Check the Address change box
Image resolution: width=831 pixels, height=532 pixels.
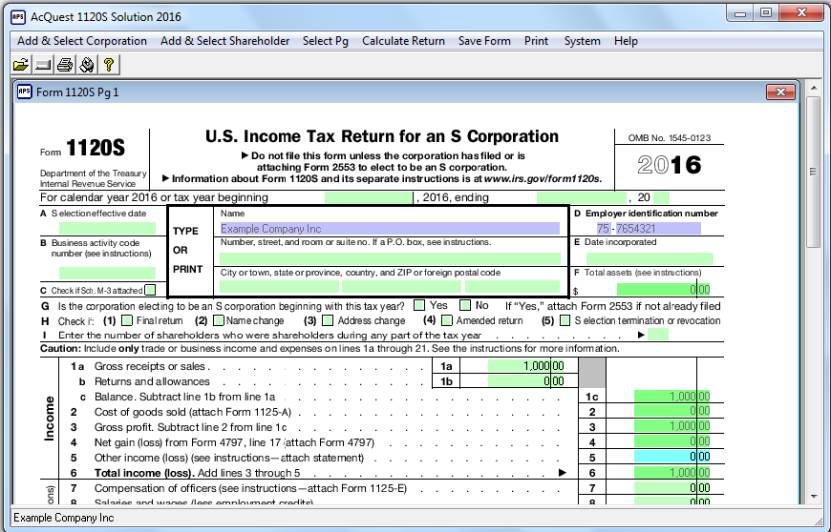click(328, 321)
